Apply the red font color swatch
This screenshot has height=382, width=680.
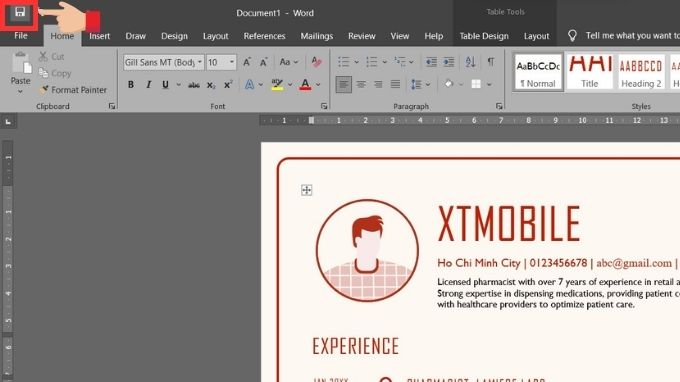305,85
